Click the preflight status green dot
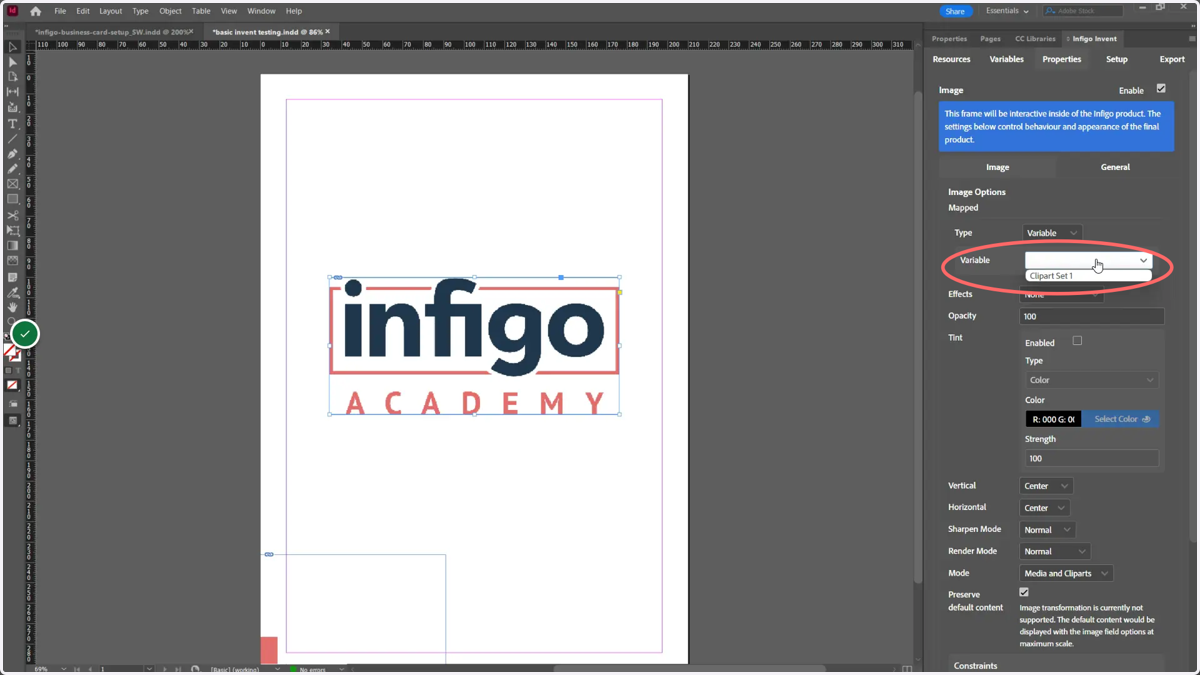 (x=293, y=669)
